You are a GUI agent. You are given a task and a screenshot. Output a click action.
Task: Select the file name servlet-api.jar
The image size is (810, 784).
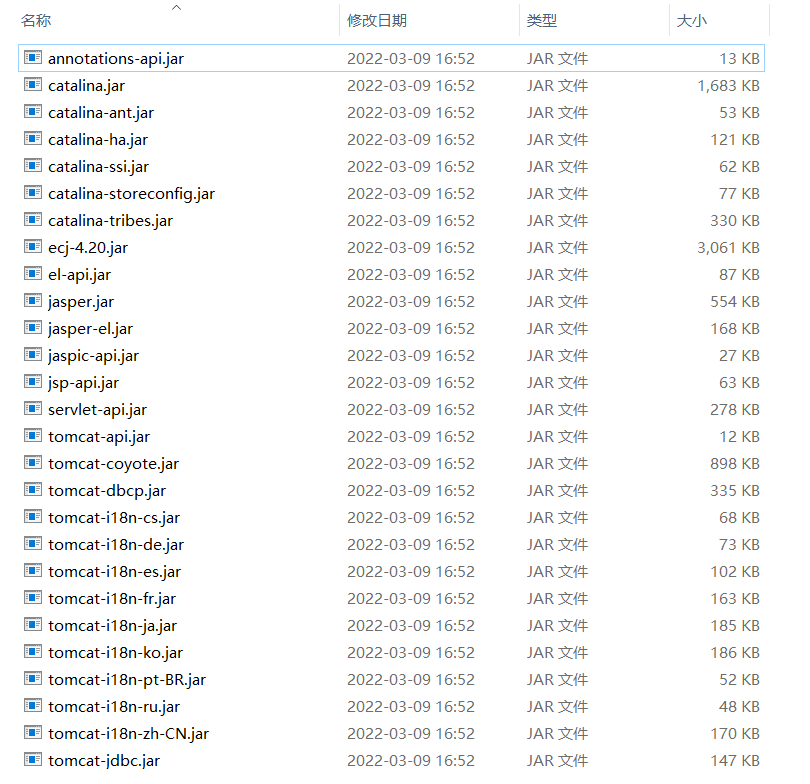[x=97, y=409]
